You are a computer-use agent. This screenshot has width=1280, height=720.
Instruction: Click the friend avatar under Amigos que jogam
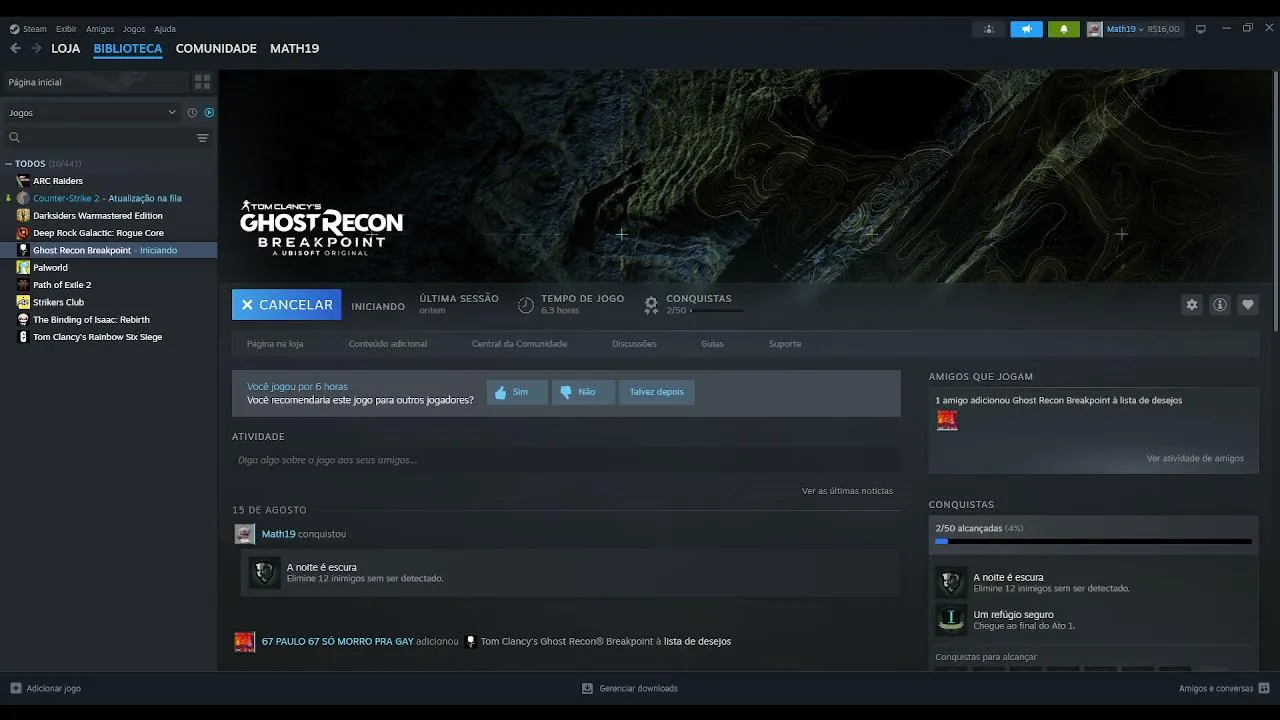(x=946, y=420)
